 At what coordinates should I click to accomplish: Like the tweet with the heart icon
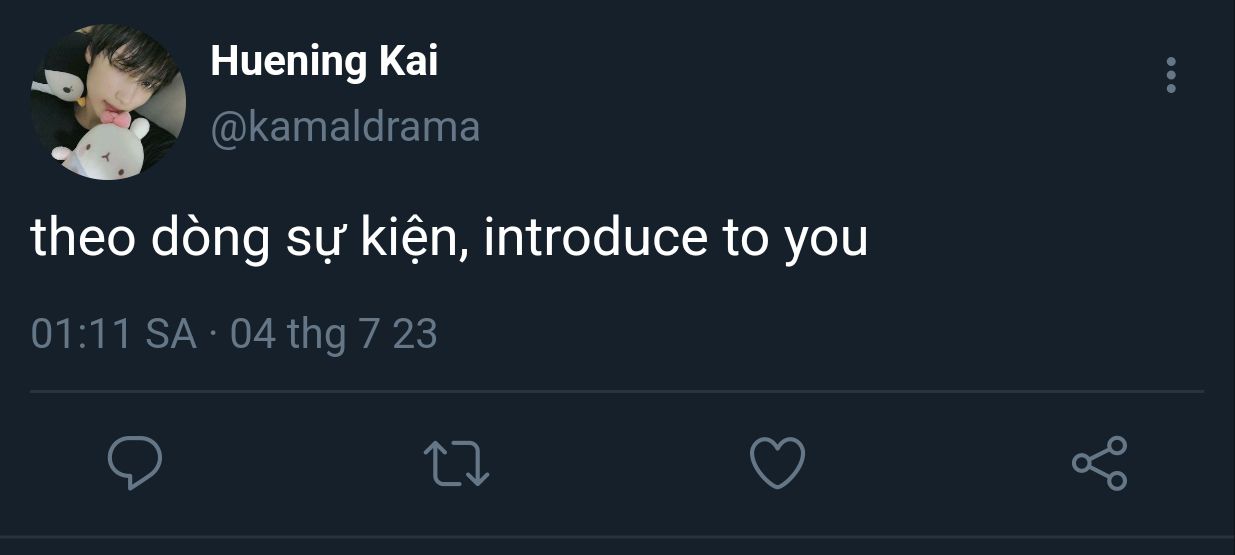(x=777, y=464)
